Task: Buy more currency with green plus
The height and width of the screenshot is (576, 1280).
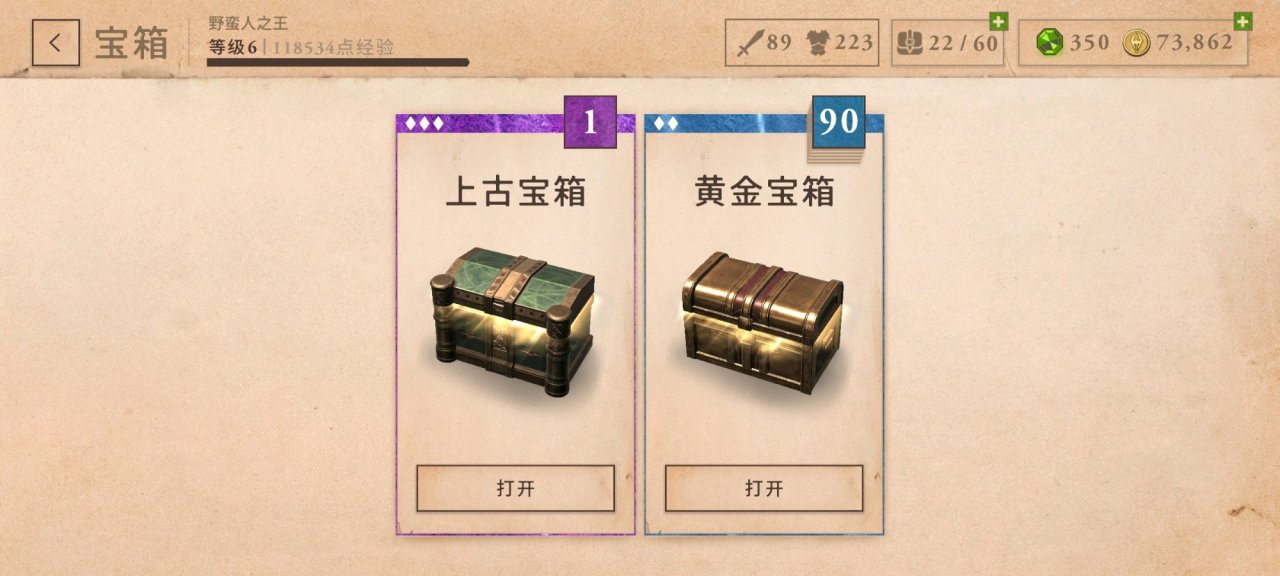Action: tap(1243, 21)
